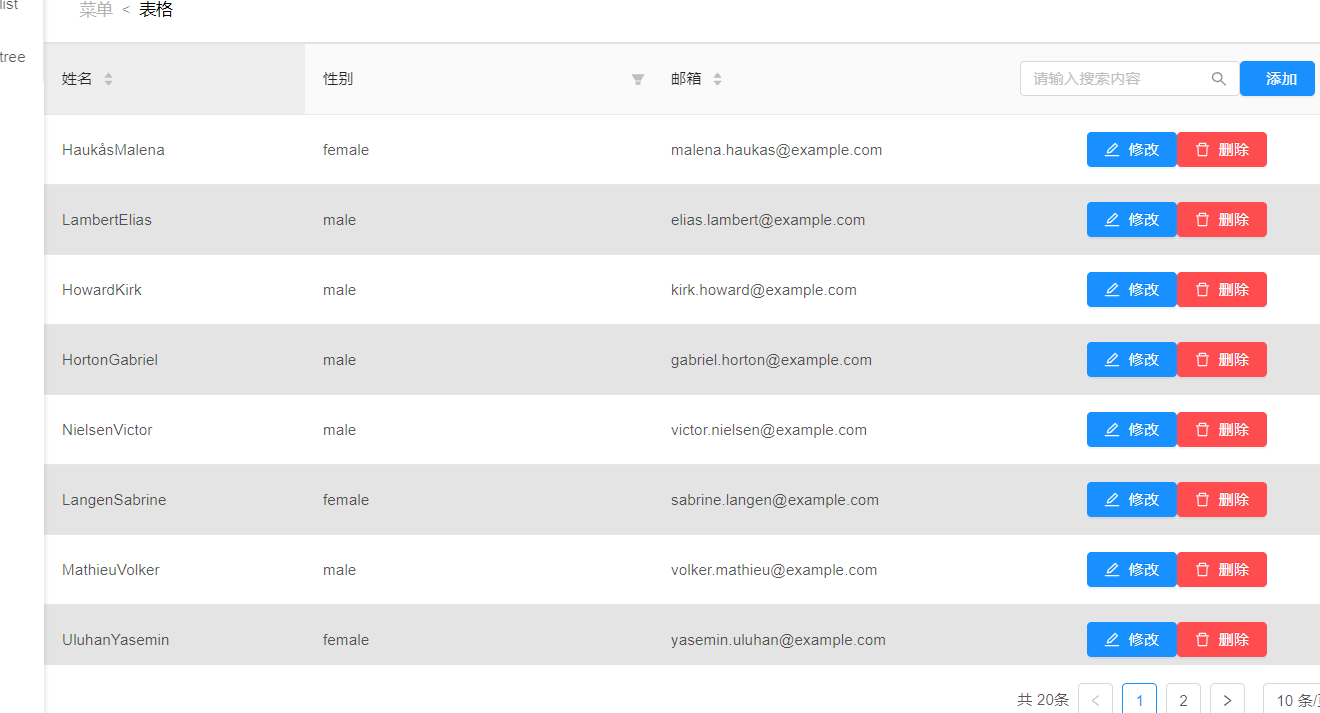Click 删除 for NielsenVictor's row
This screenshot has width=1320, height=713.
tap(1221, 429)
